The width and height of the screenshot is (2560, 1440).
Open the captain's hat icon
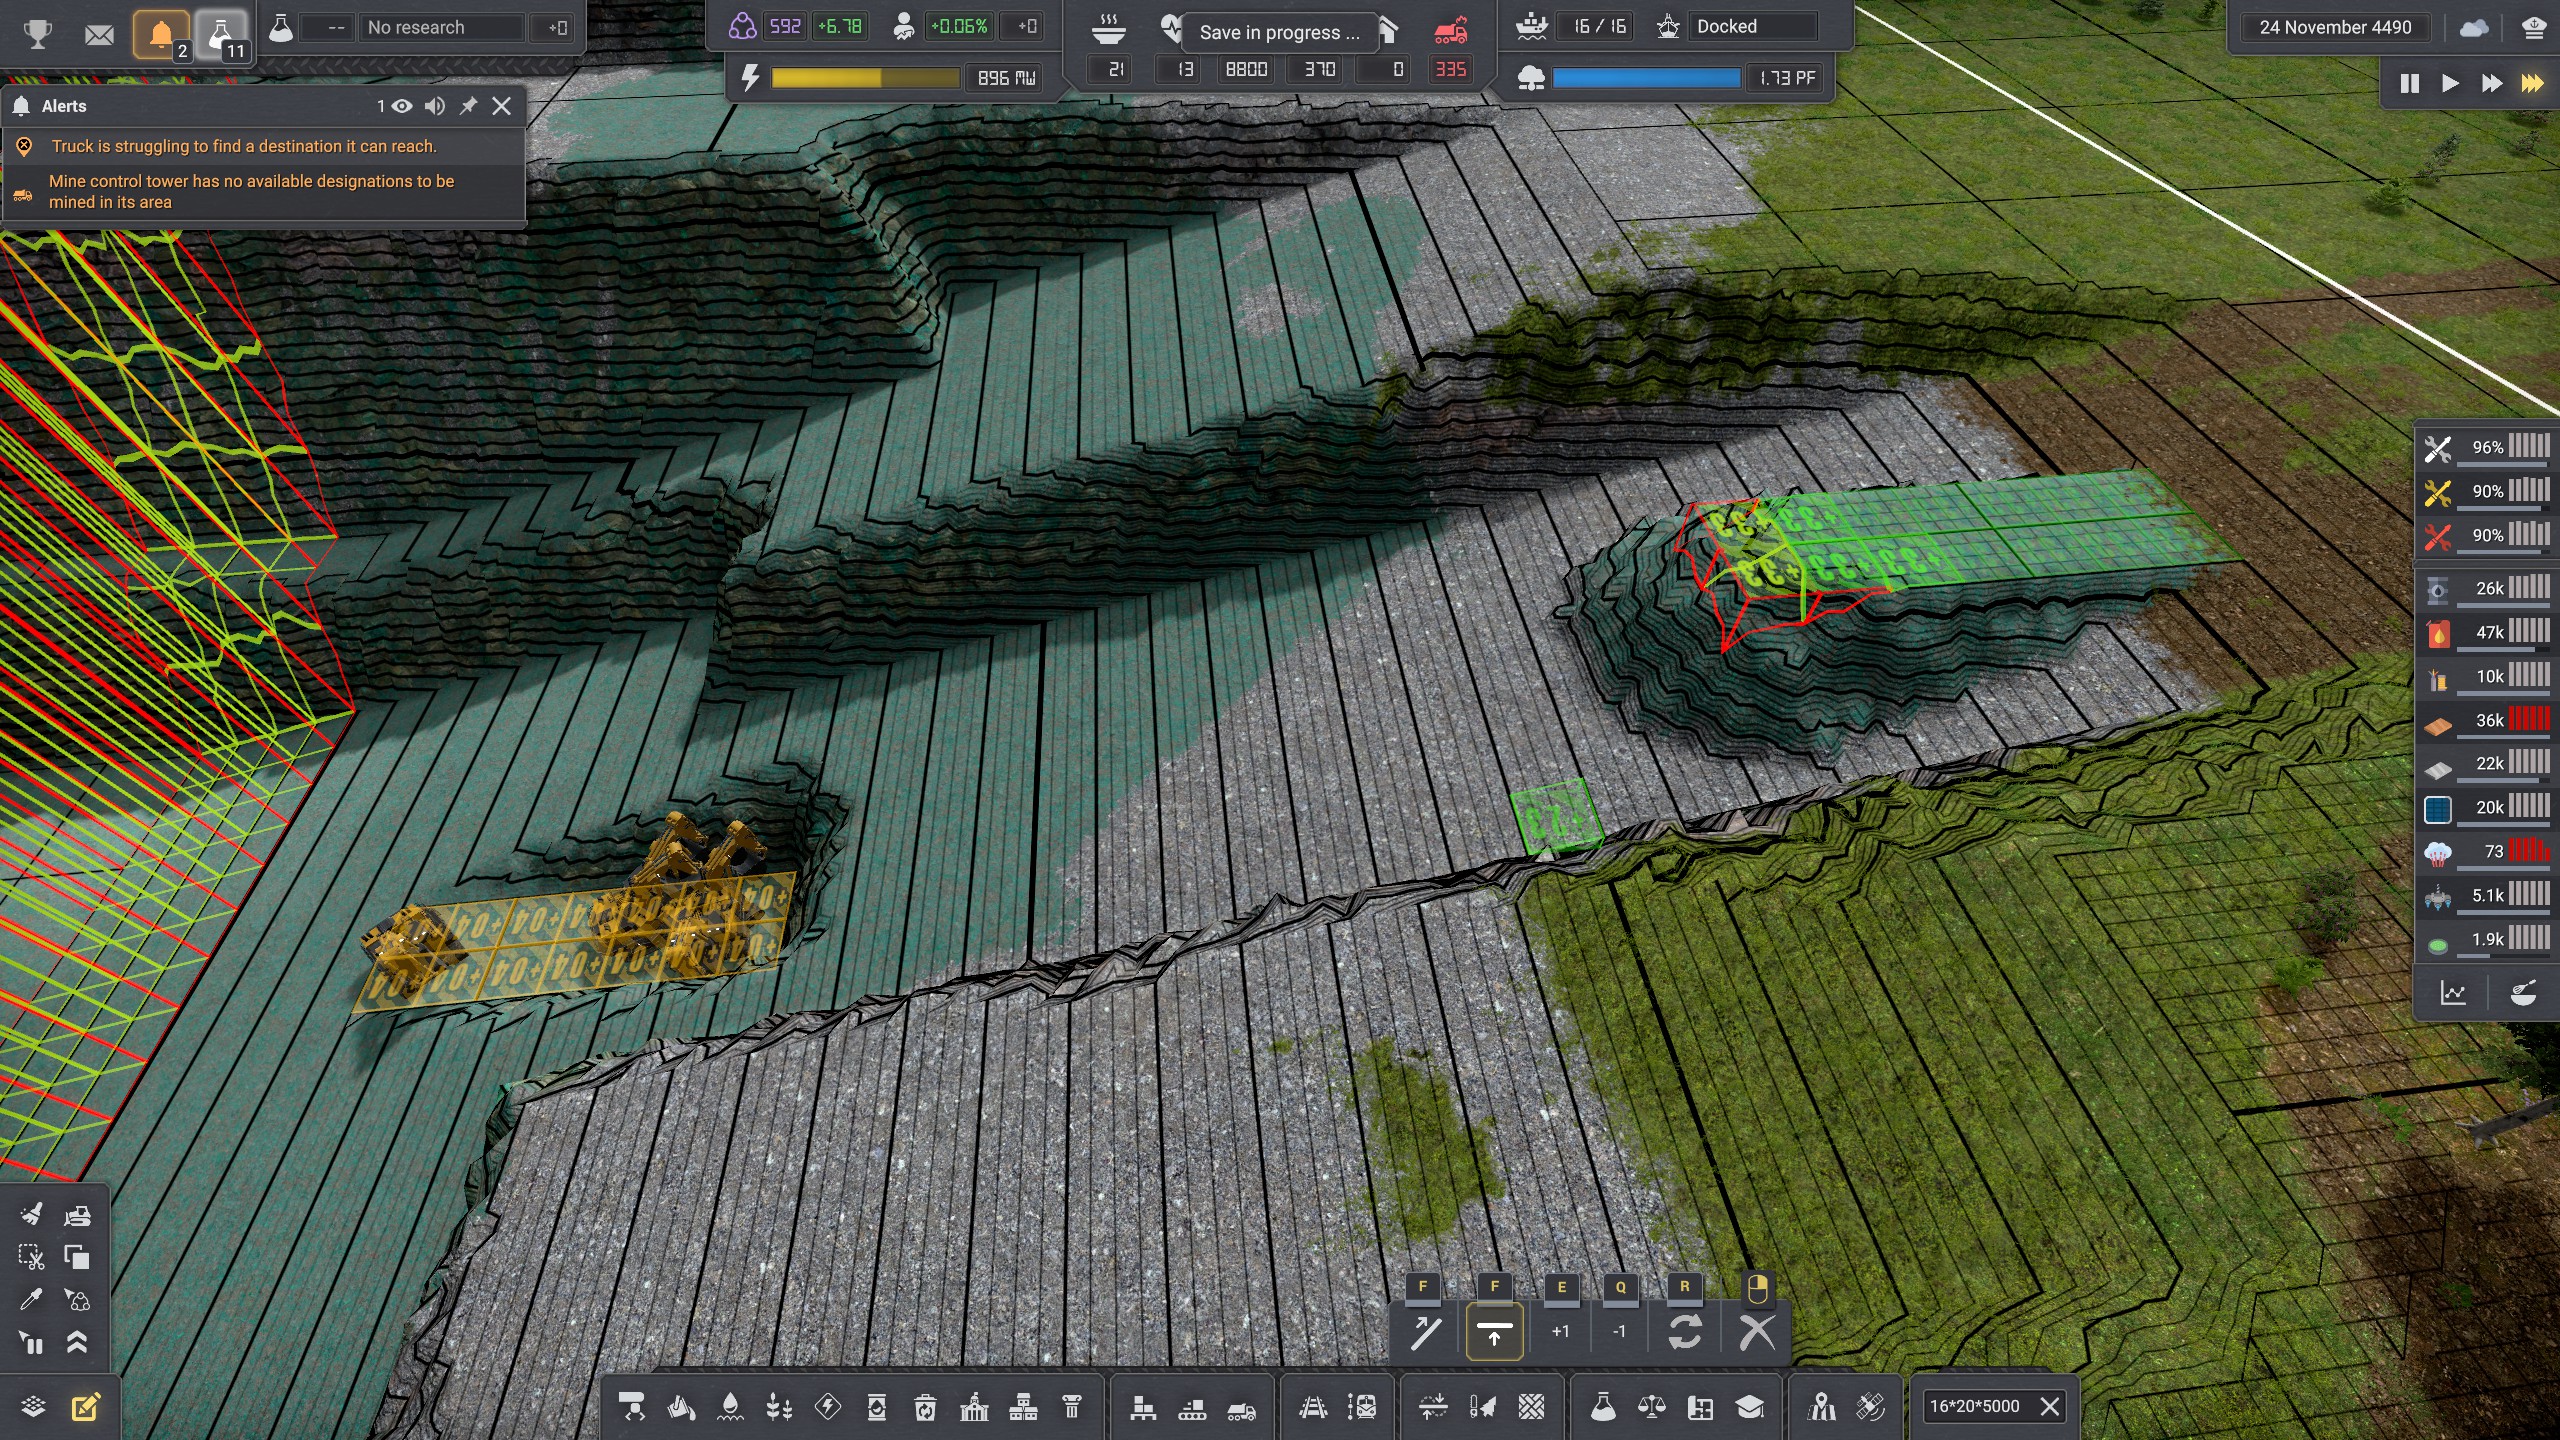pos(2533,28)
